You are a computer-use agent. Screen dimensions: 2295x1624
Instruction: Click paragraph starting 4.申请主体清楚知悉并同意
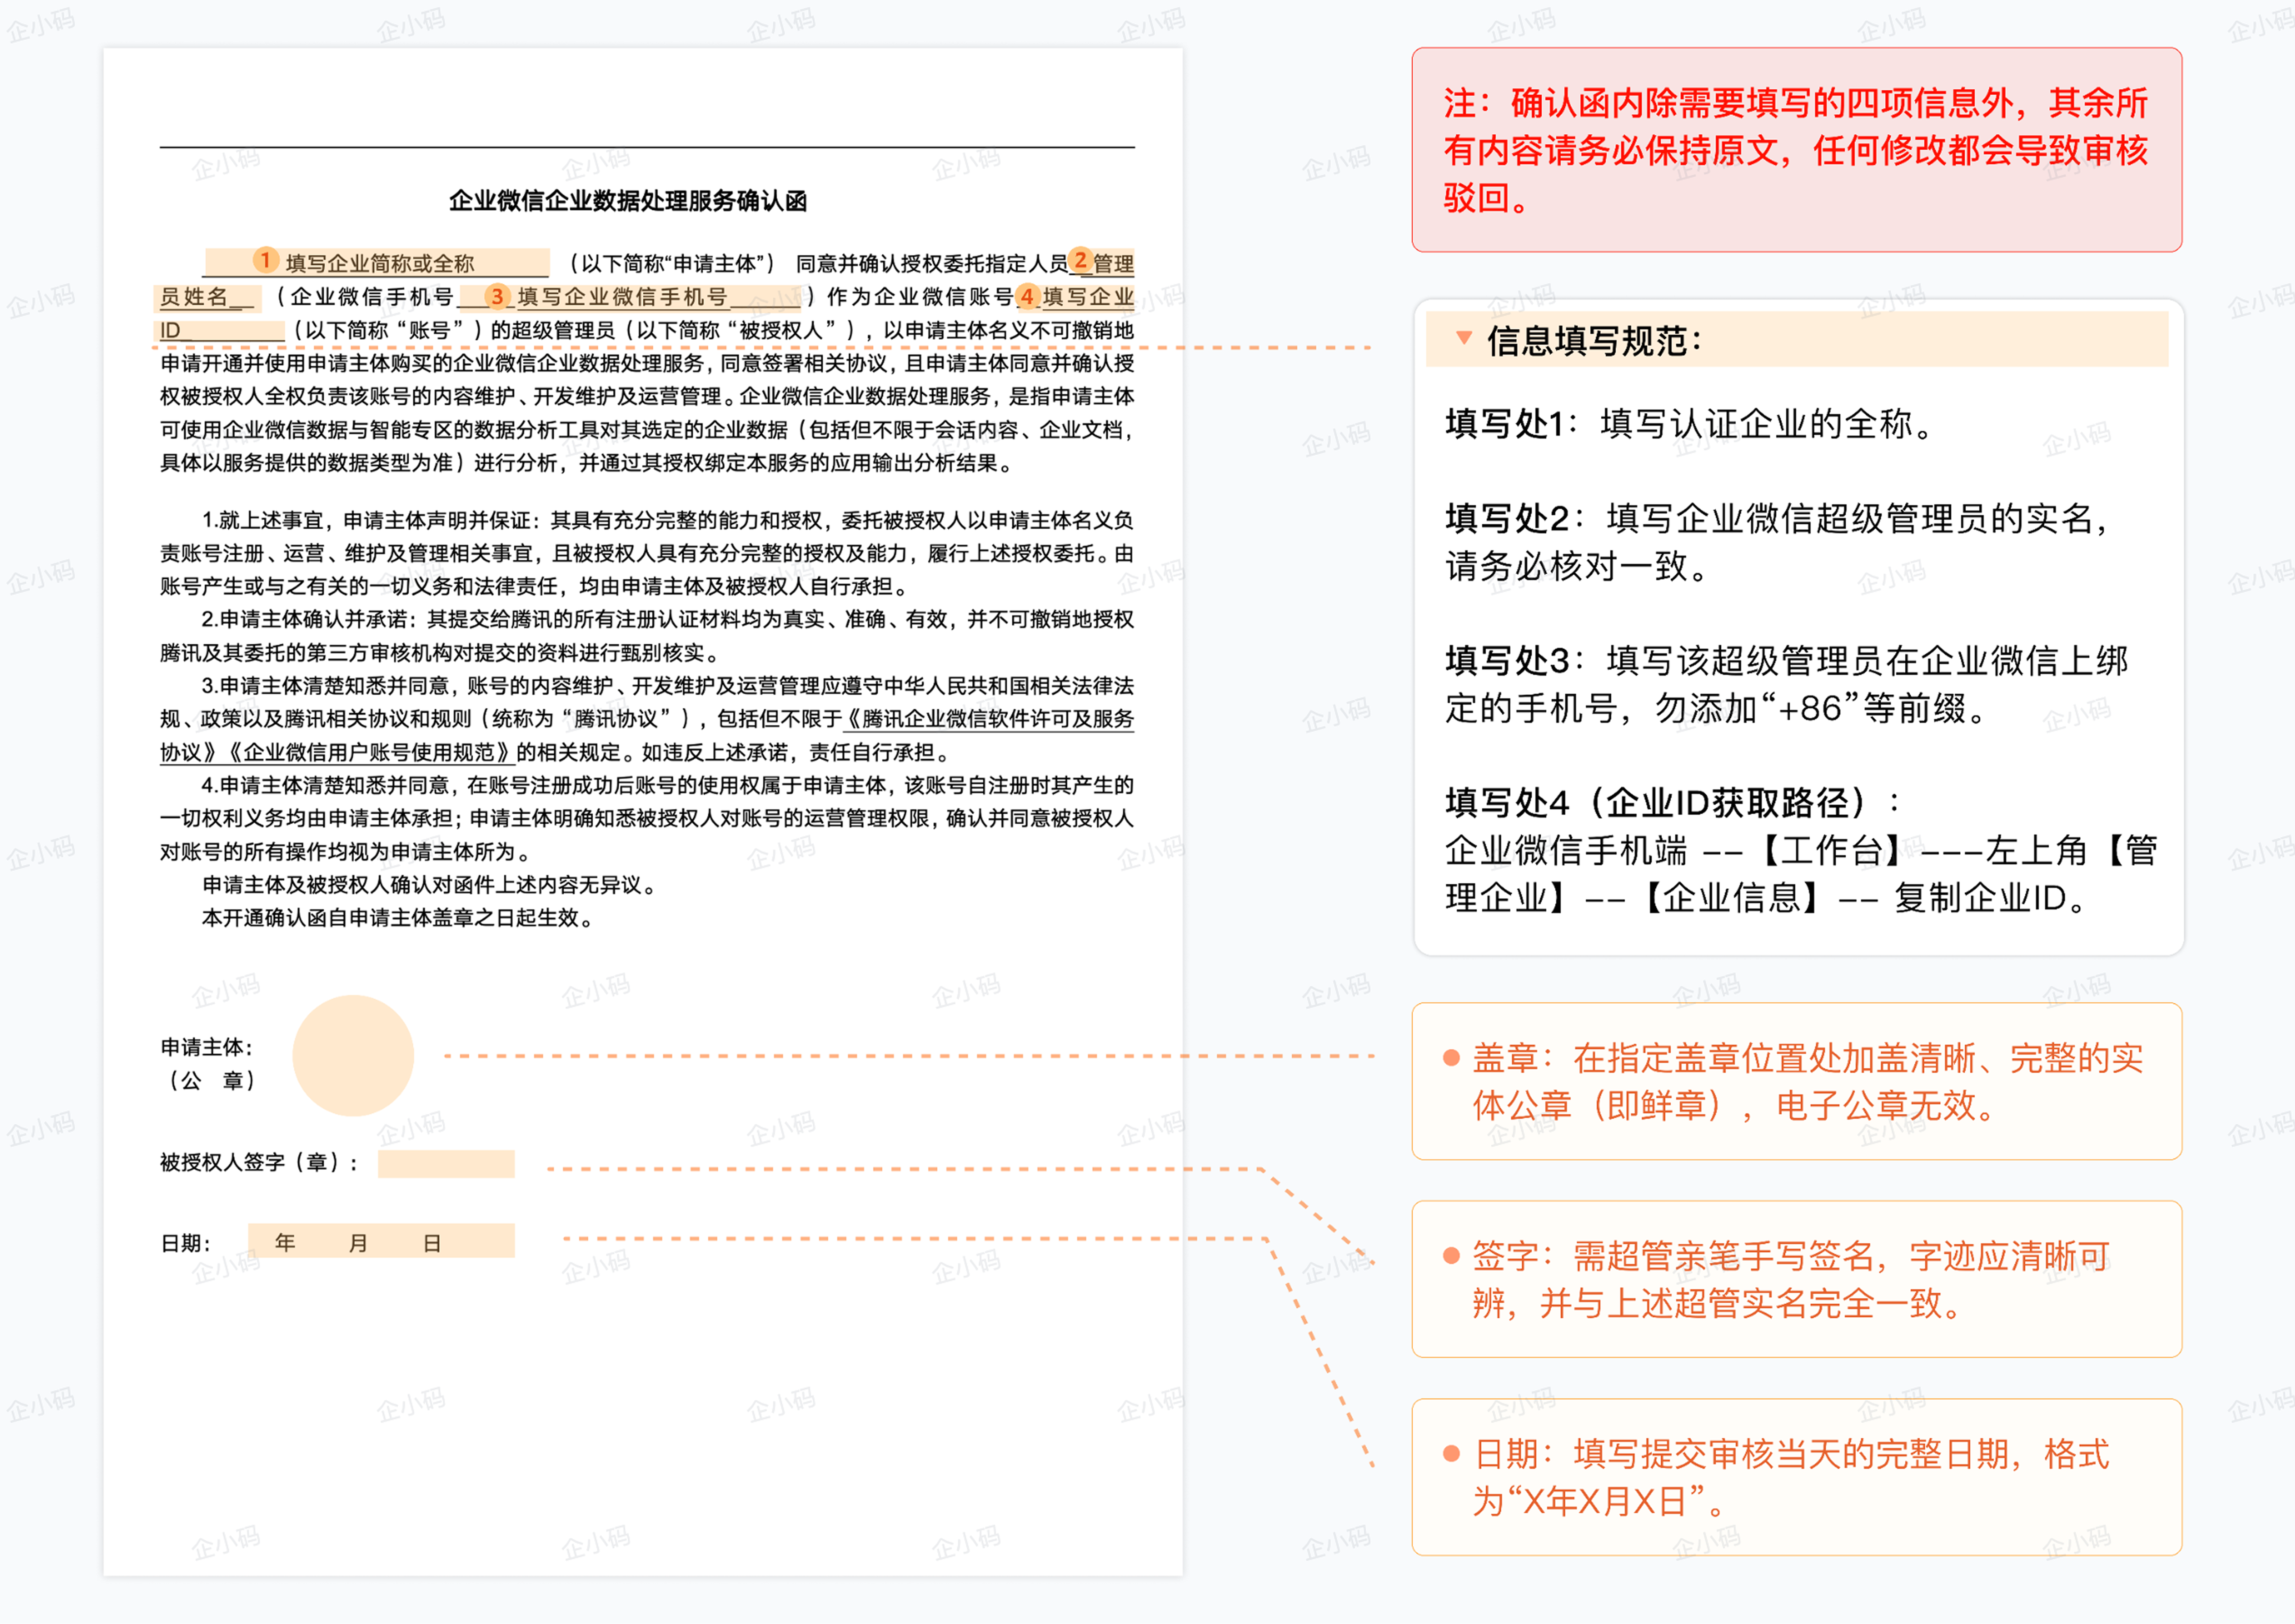point(647,818)
